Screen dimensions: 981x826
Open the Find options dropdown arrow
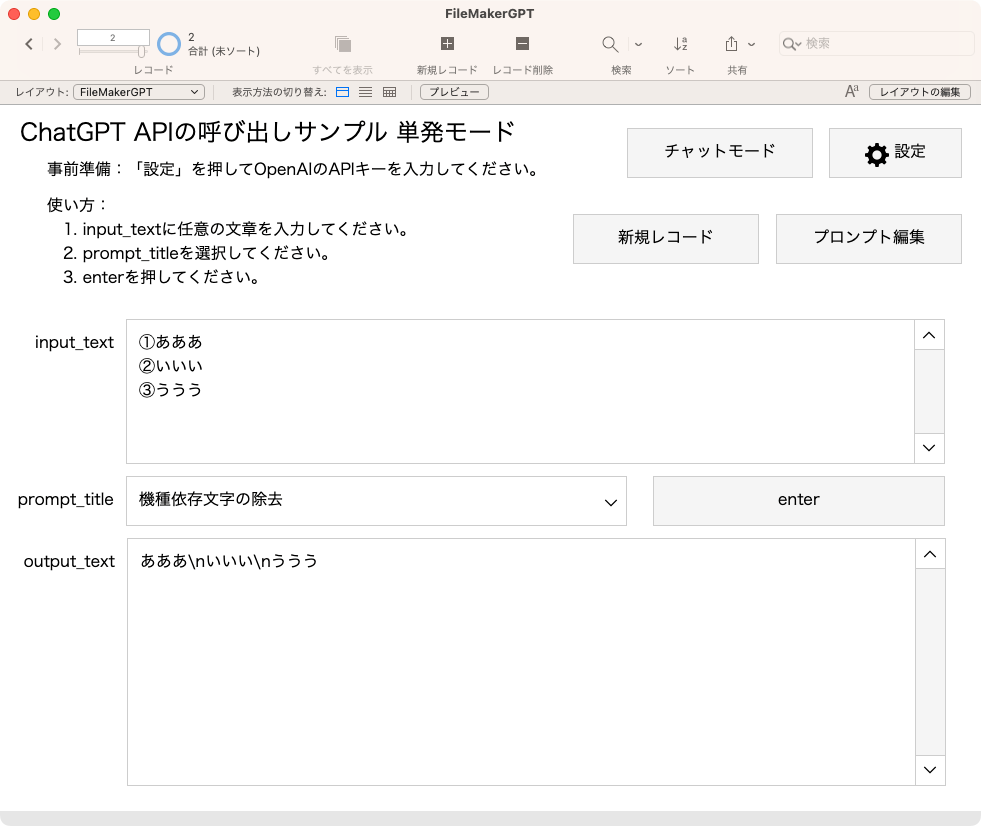tap(638, 44)
